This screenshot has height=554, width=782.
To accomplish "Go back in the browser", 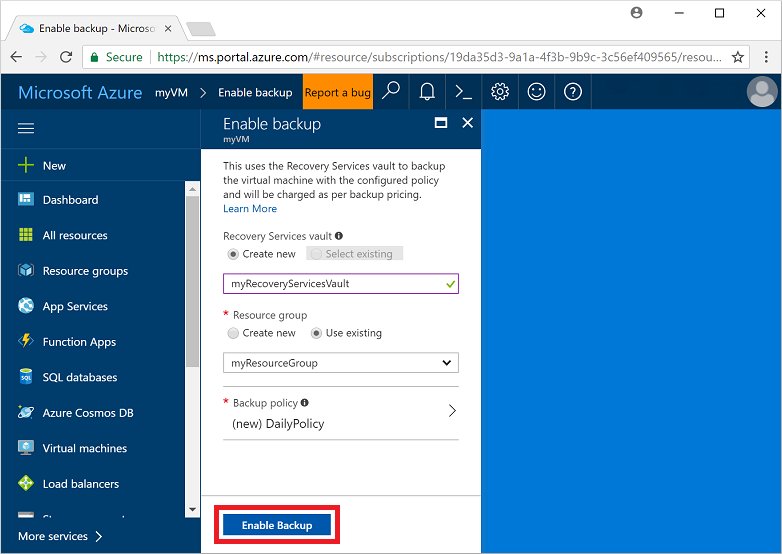I will point(16,57).
